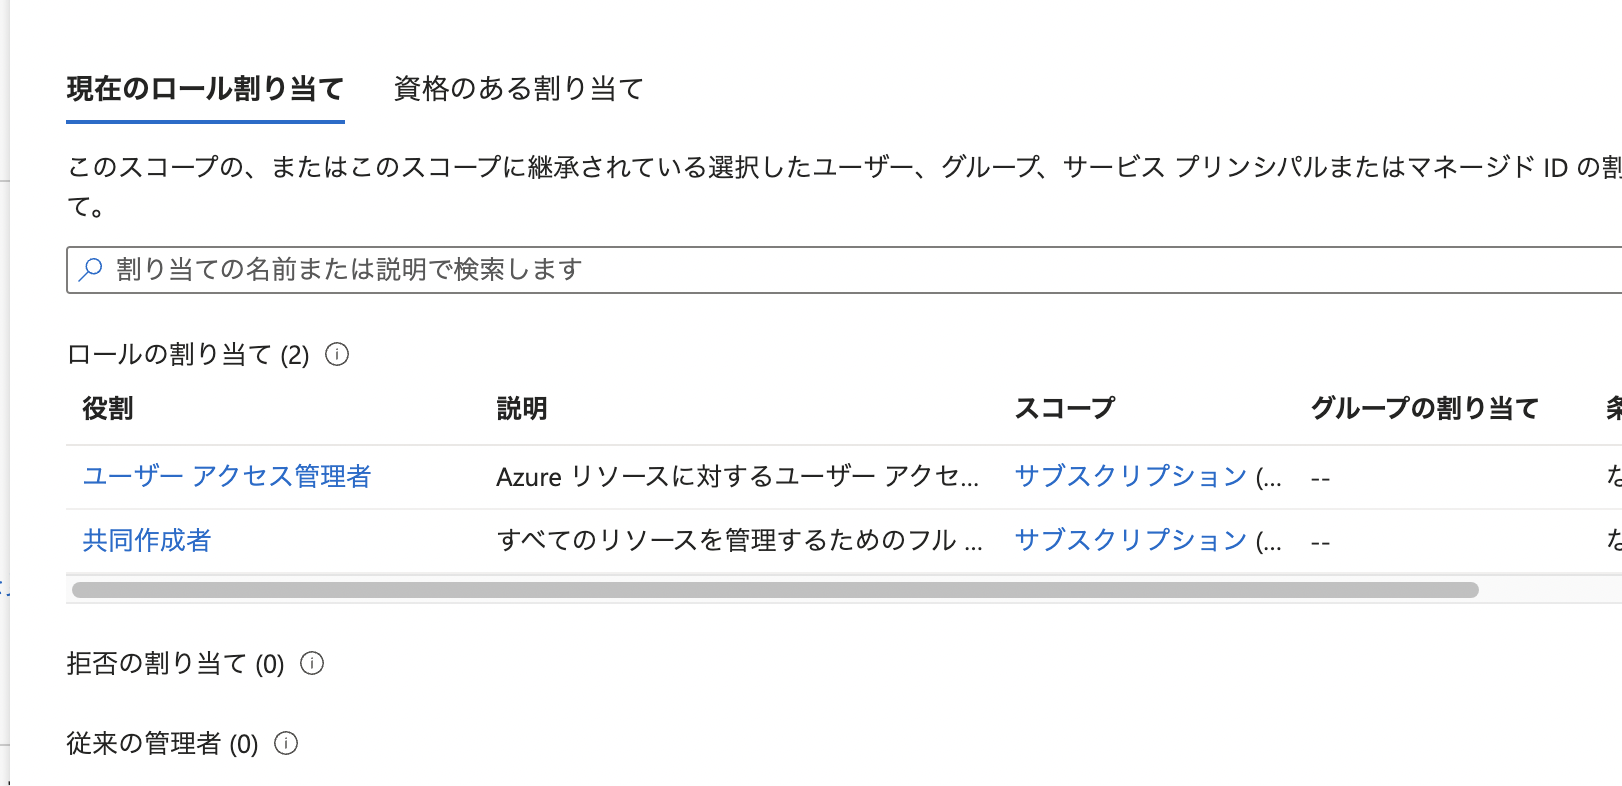Click the magnifying glass icon in the search box
Screen dimensions: 1622x786
90,269
